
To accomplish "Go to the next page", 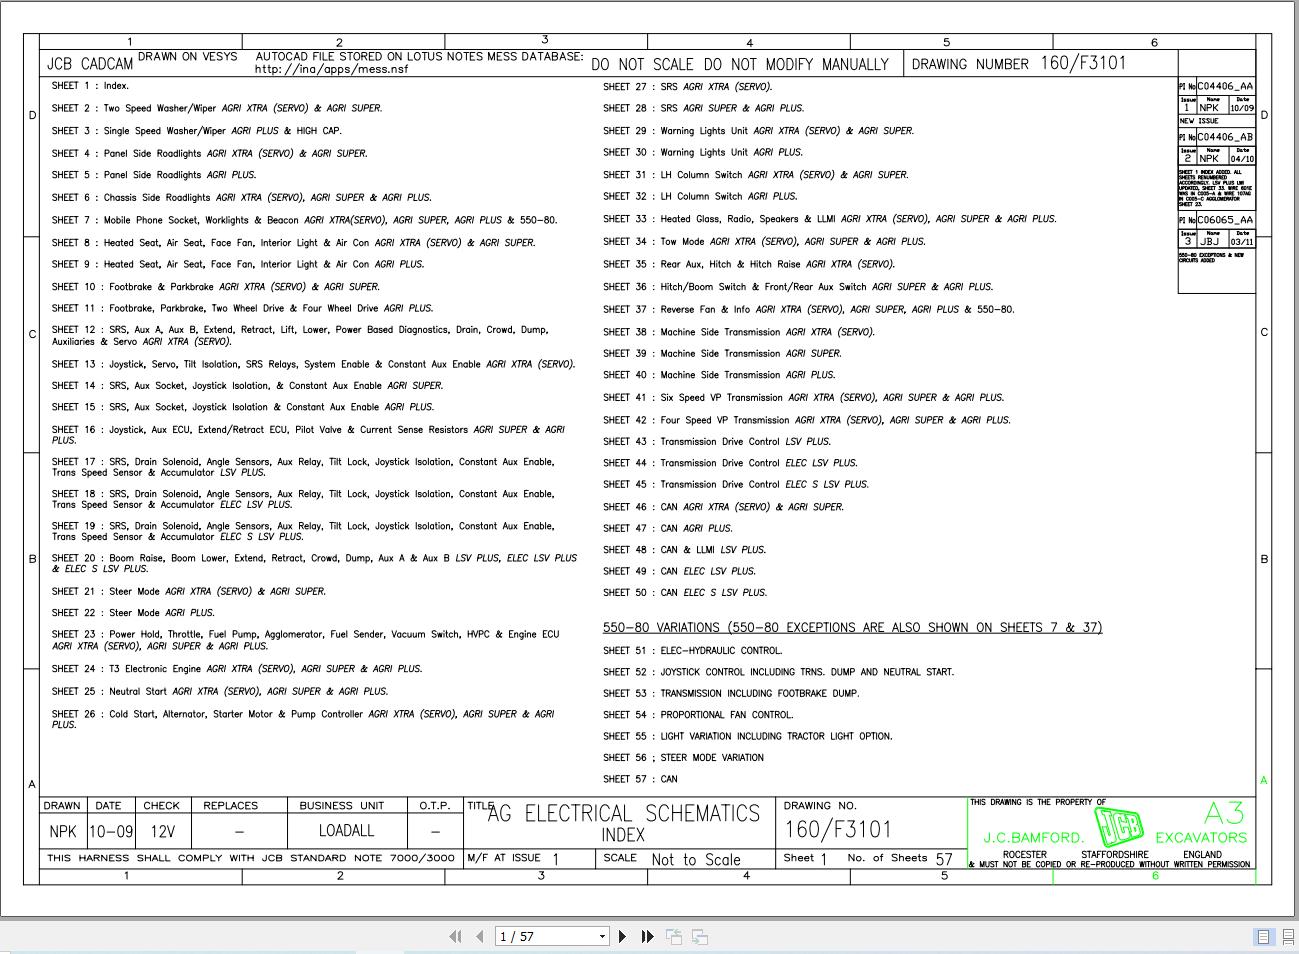I will coord(622,937).
